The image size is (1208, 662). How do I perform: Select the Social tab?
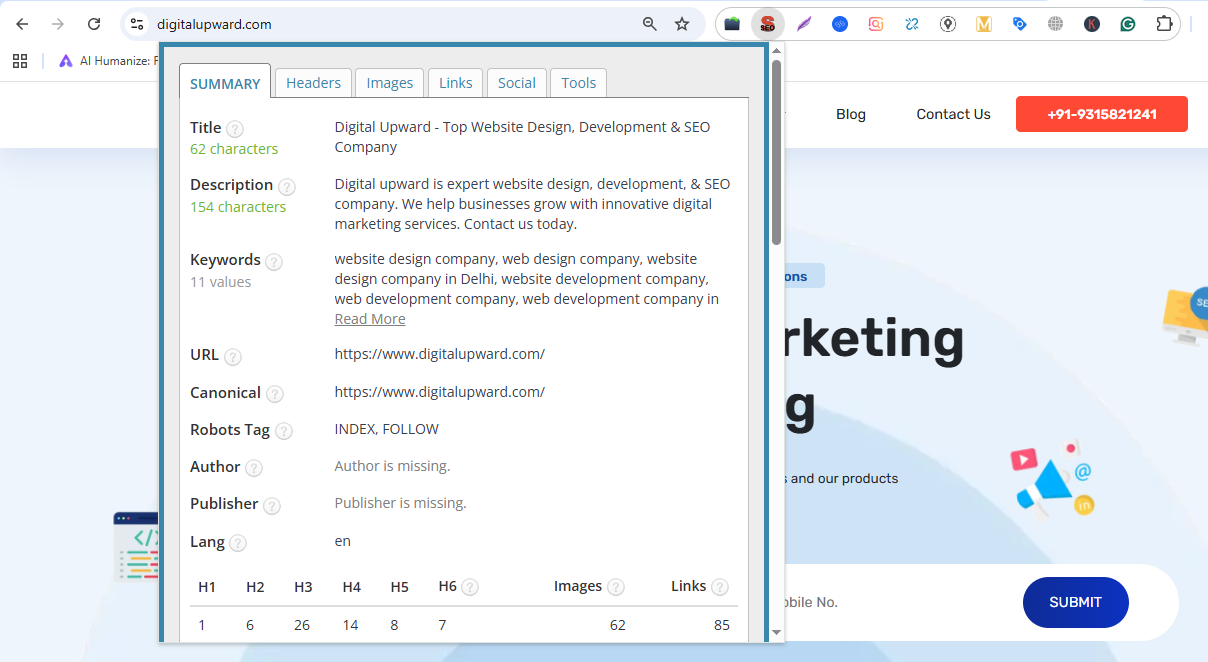tap(517, 83)
